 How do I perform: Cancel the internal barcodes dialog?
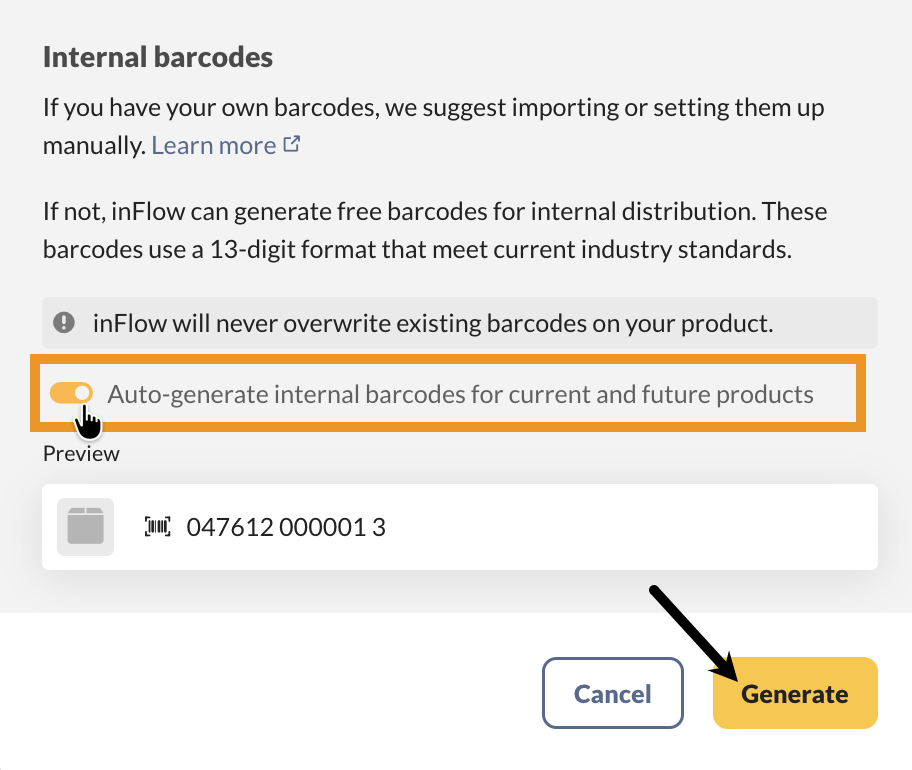pos(612,693)
